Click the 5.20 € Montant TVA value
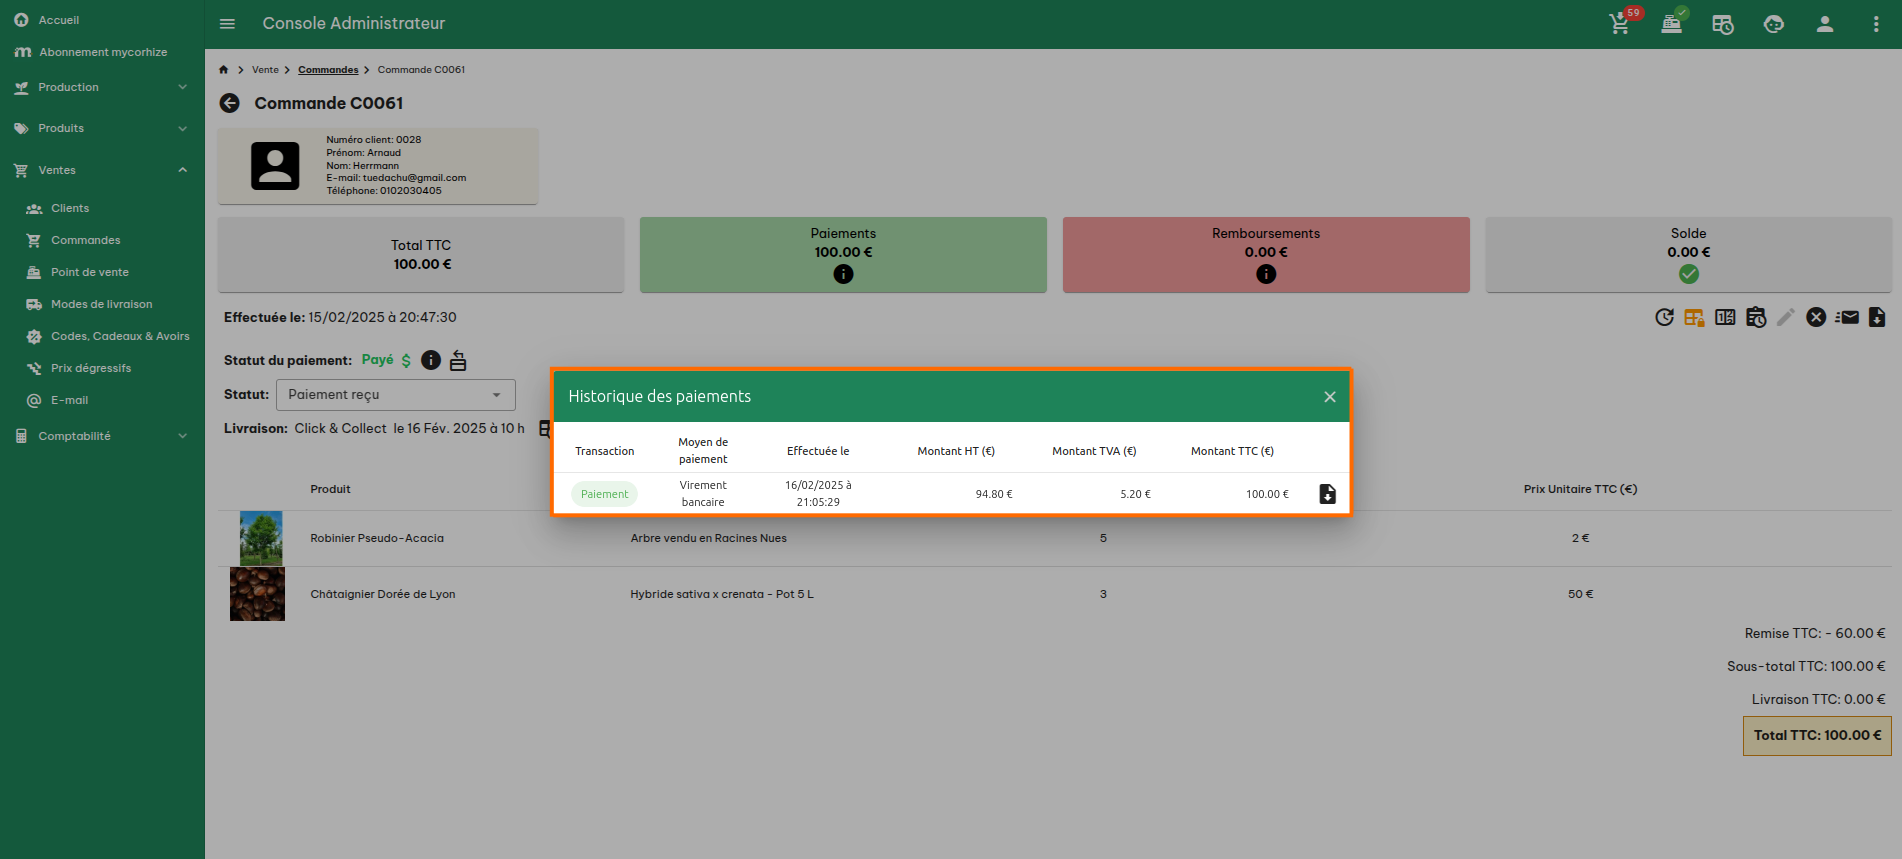The height and width of the screenshot is (859, 1902). 1135,494
